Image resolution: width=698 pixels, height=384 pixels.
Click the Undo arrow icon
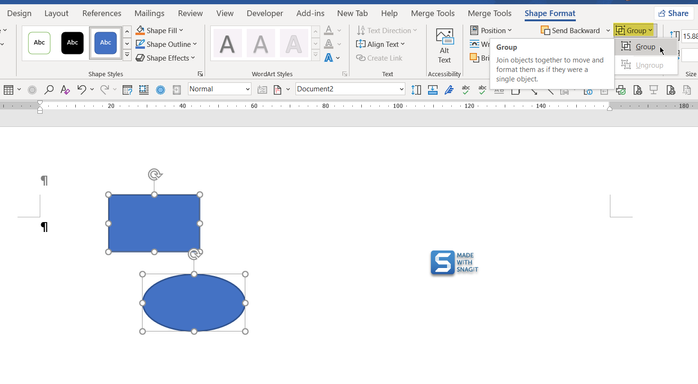click(81, 90)
